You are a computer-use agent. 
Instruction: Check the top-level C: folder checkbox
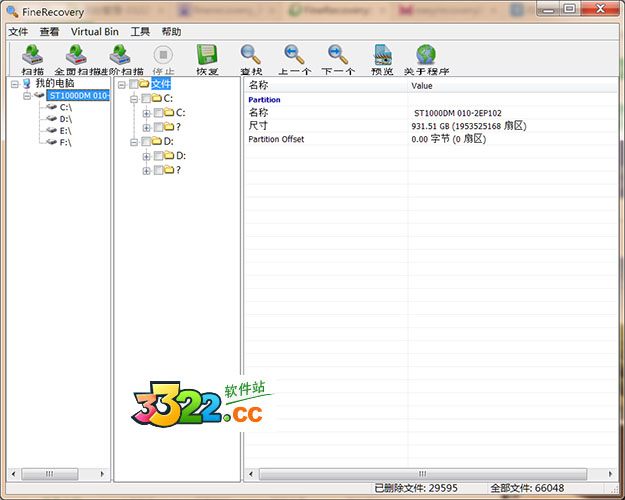[146, 98]
